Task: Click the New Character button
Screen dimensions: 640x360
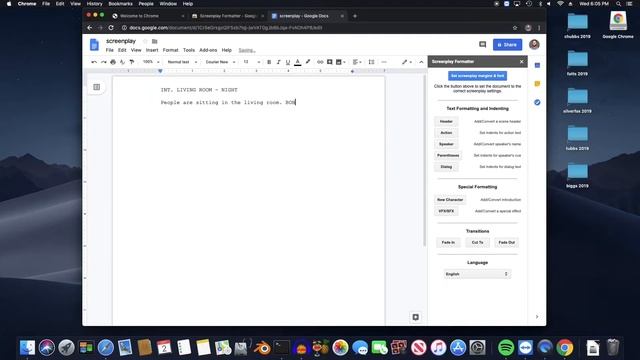Action: (450, 200)
